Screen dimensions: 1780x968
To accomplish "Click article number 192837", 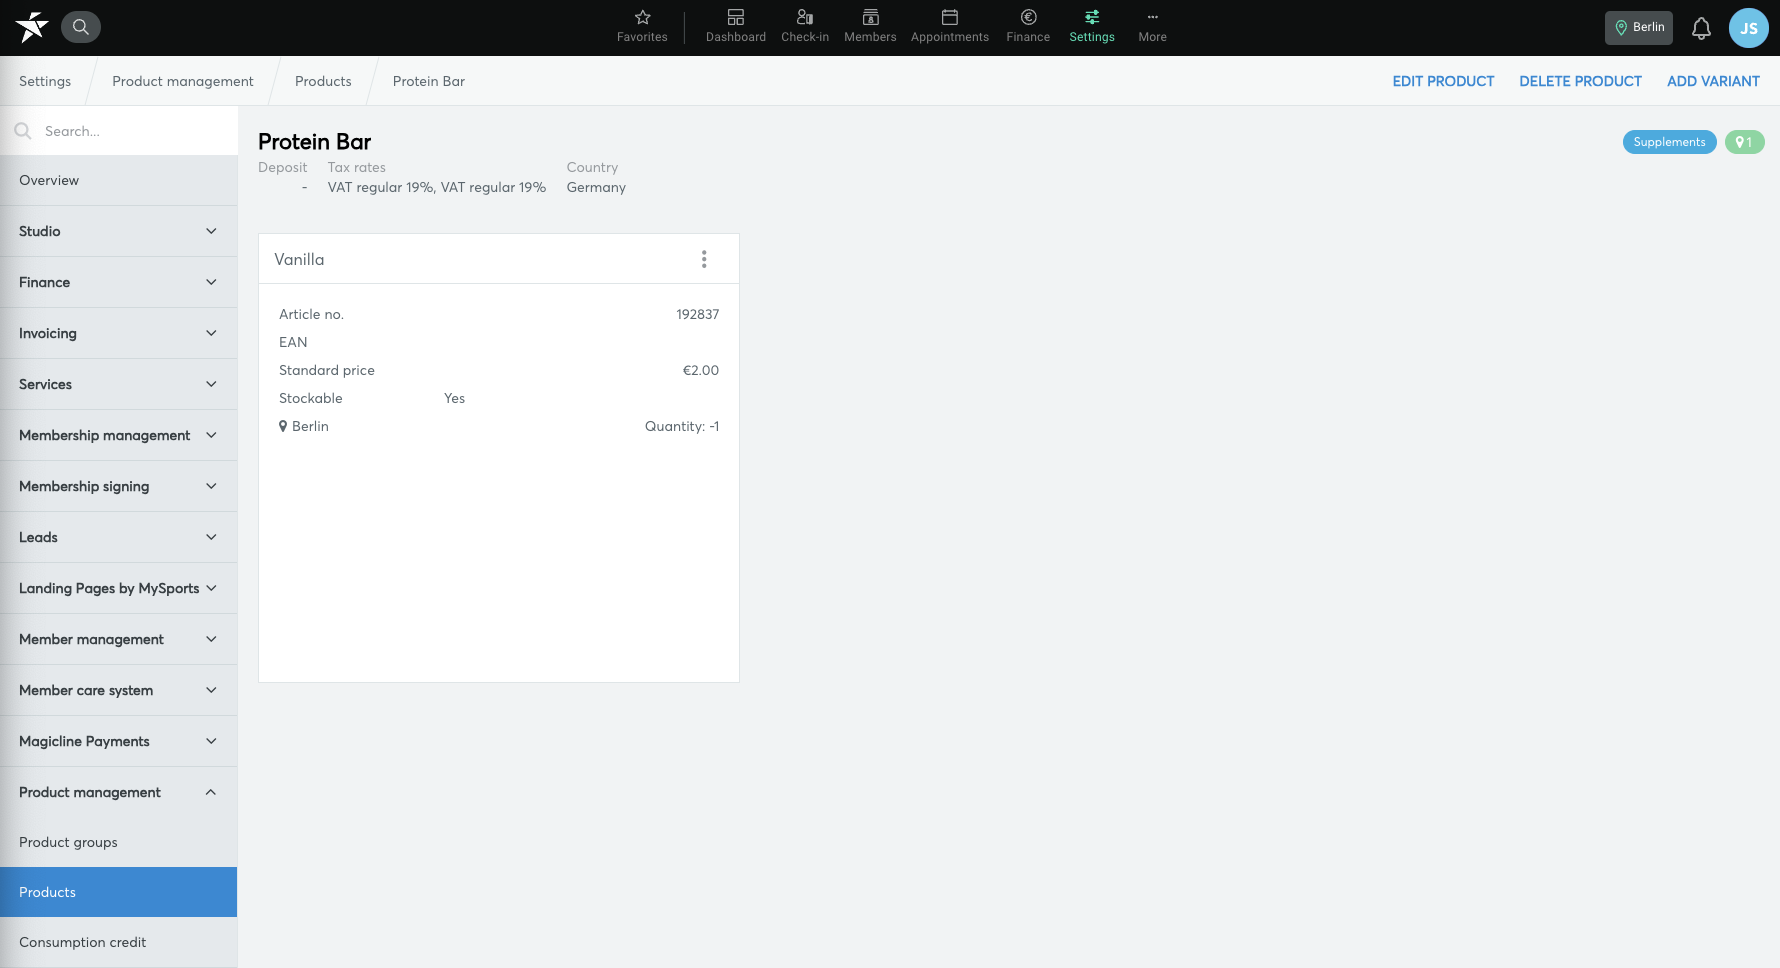I will tap(698, 314).
